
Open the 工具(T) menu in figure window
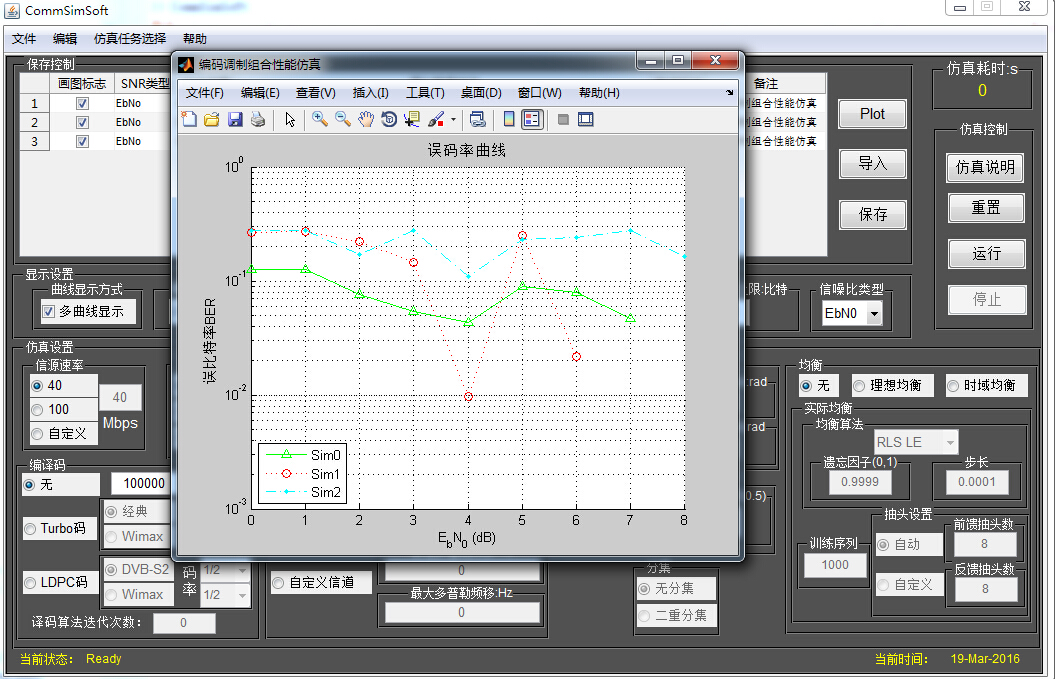(x=425, y=93)
